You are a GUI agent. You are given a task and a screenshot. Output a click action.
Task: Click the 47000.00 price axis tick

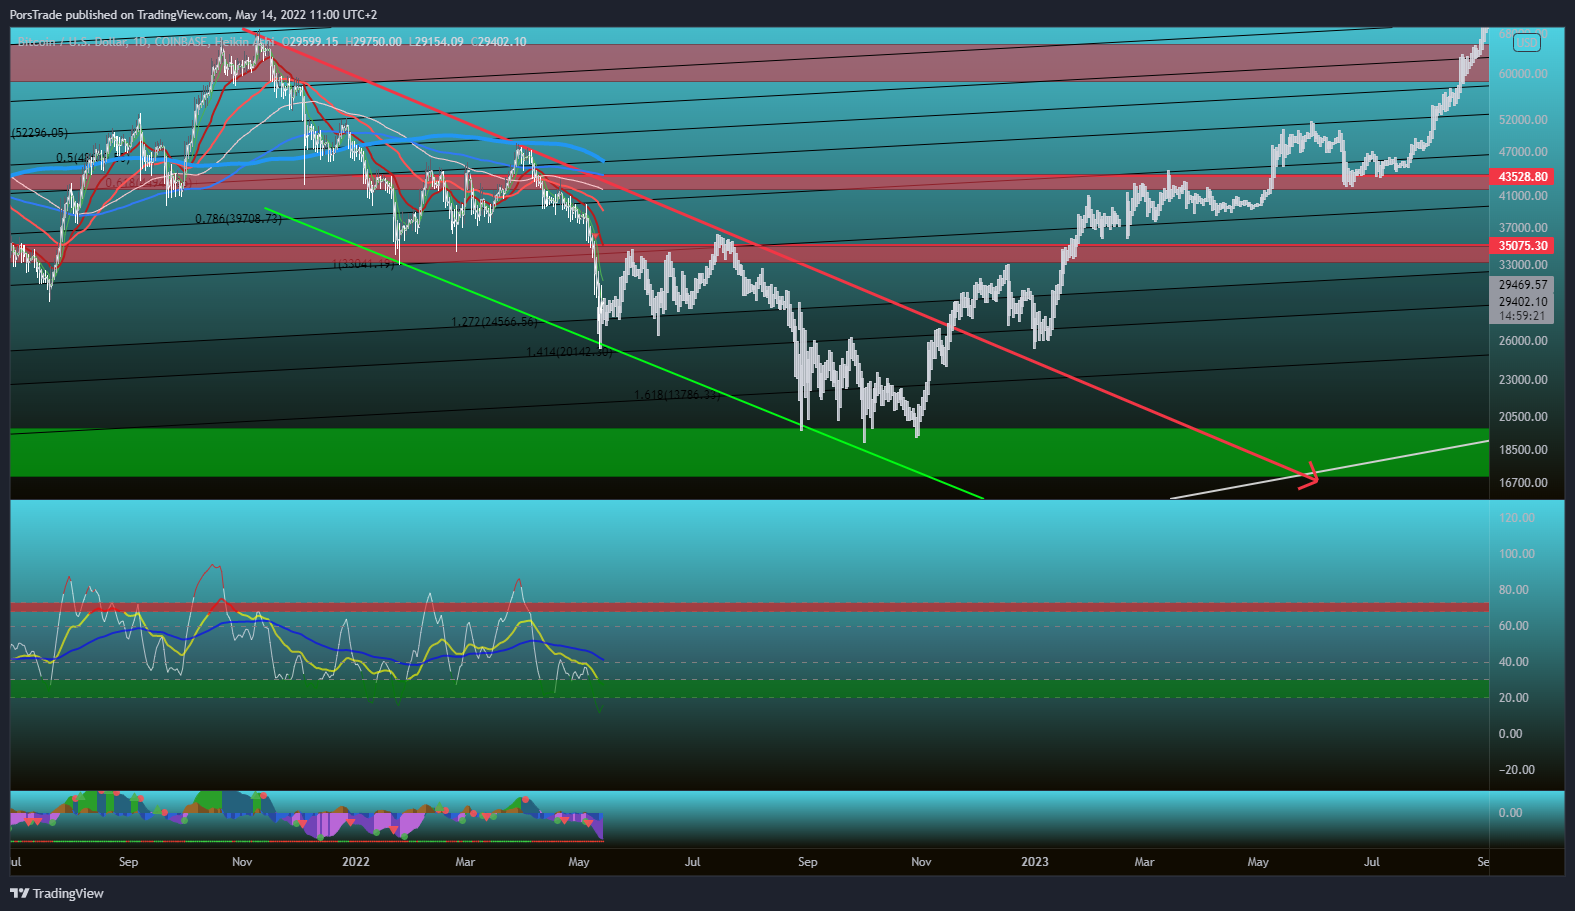coord(1523,152)
